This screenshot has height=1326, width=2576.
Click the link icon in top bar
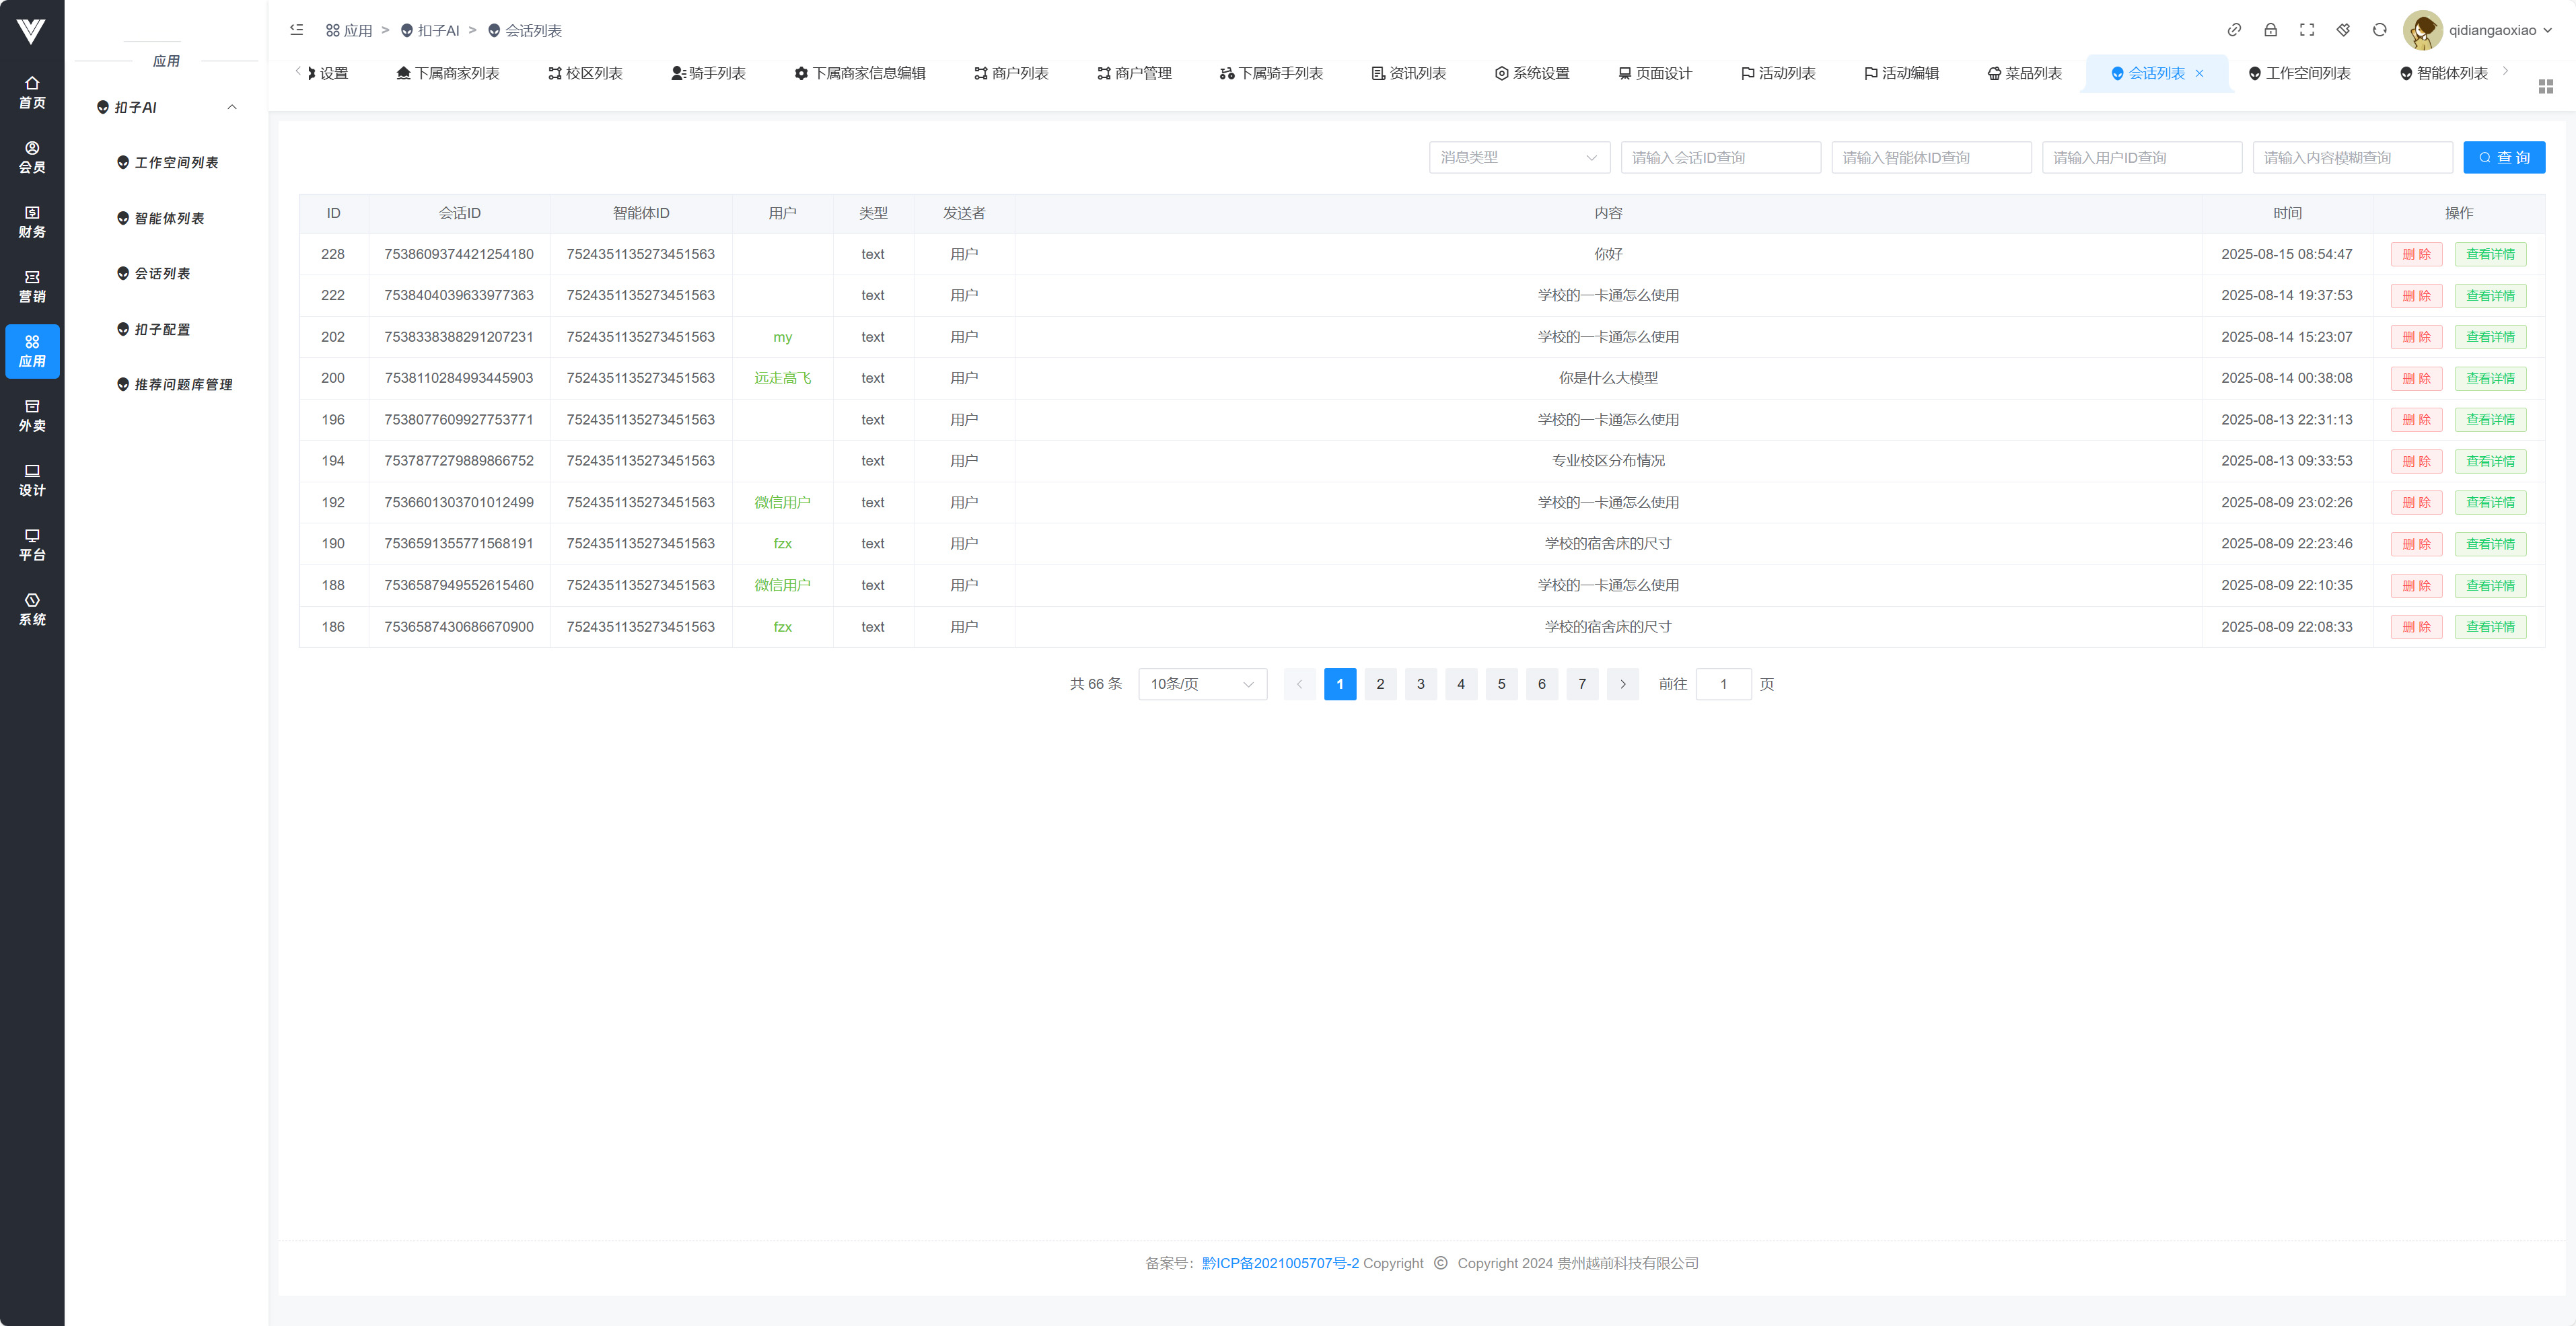pyautogui.click(x=2234, y=30)
